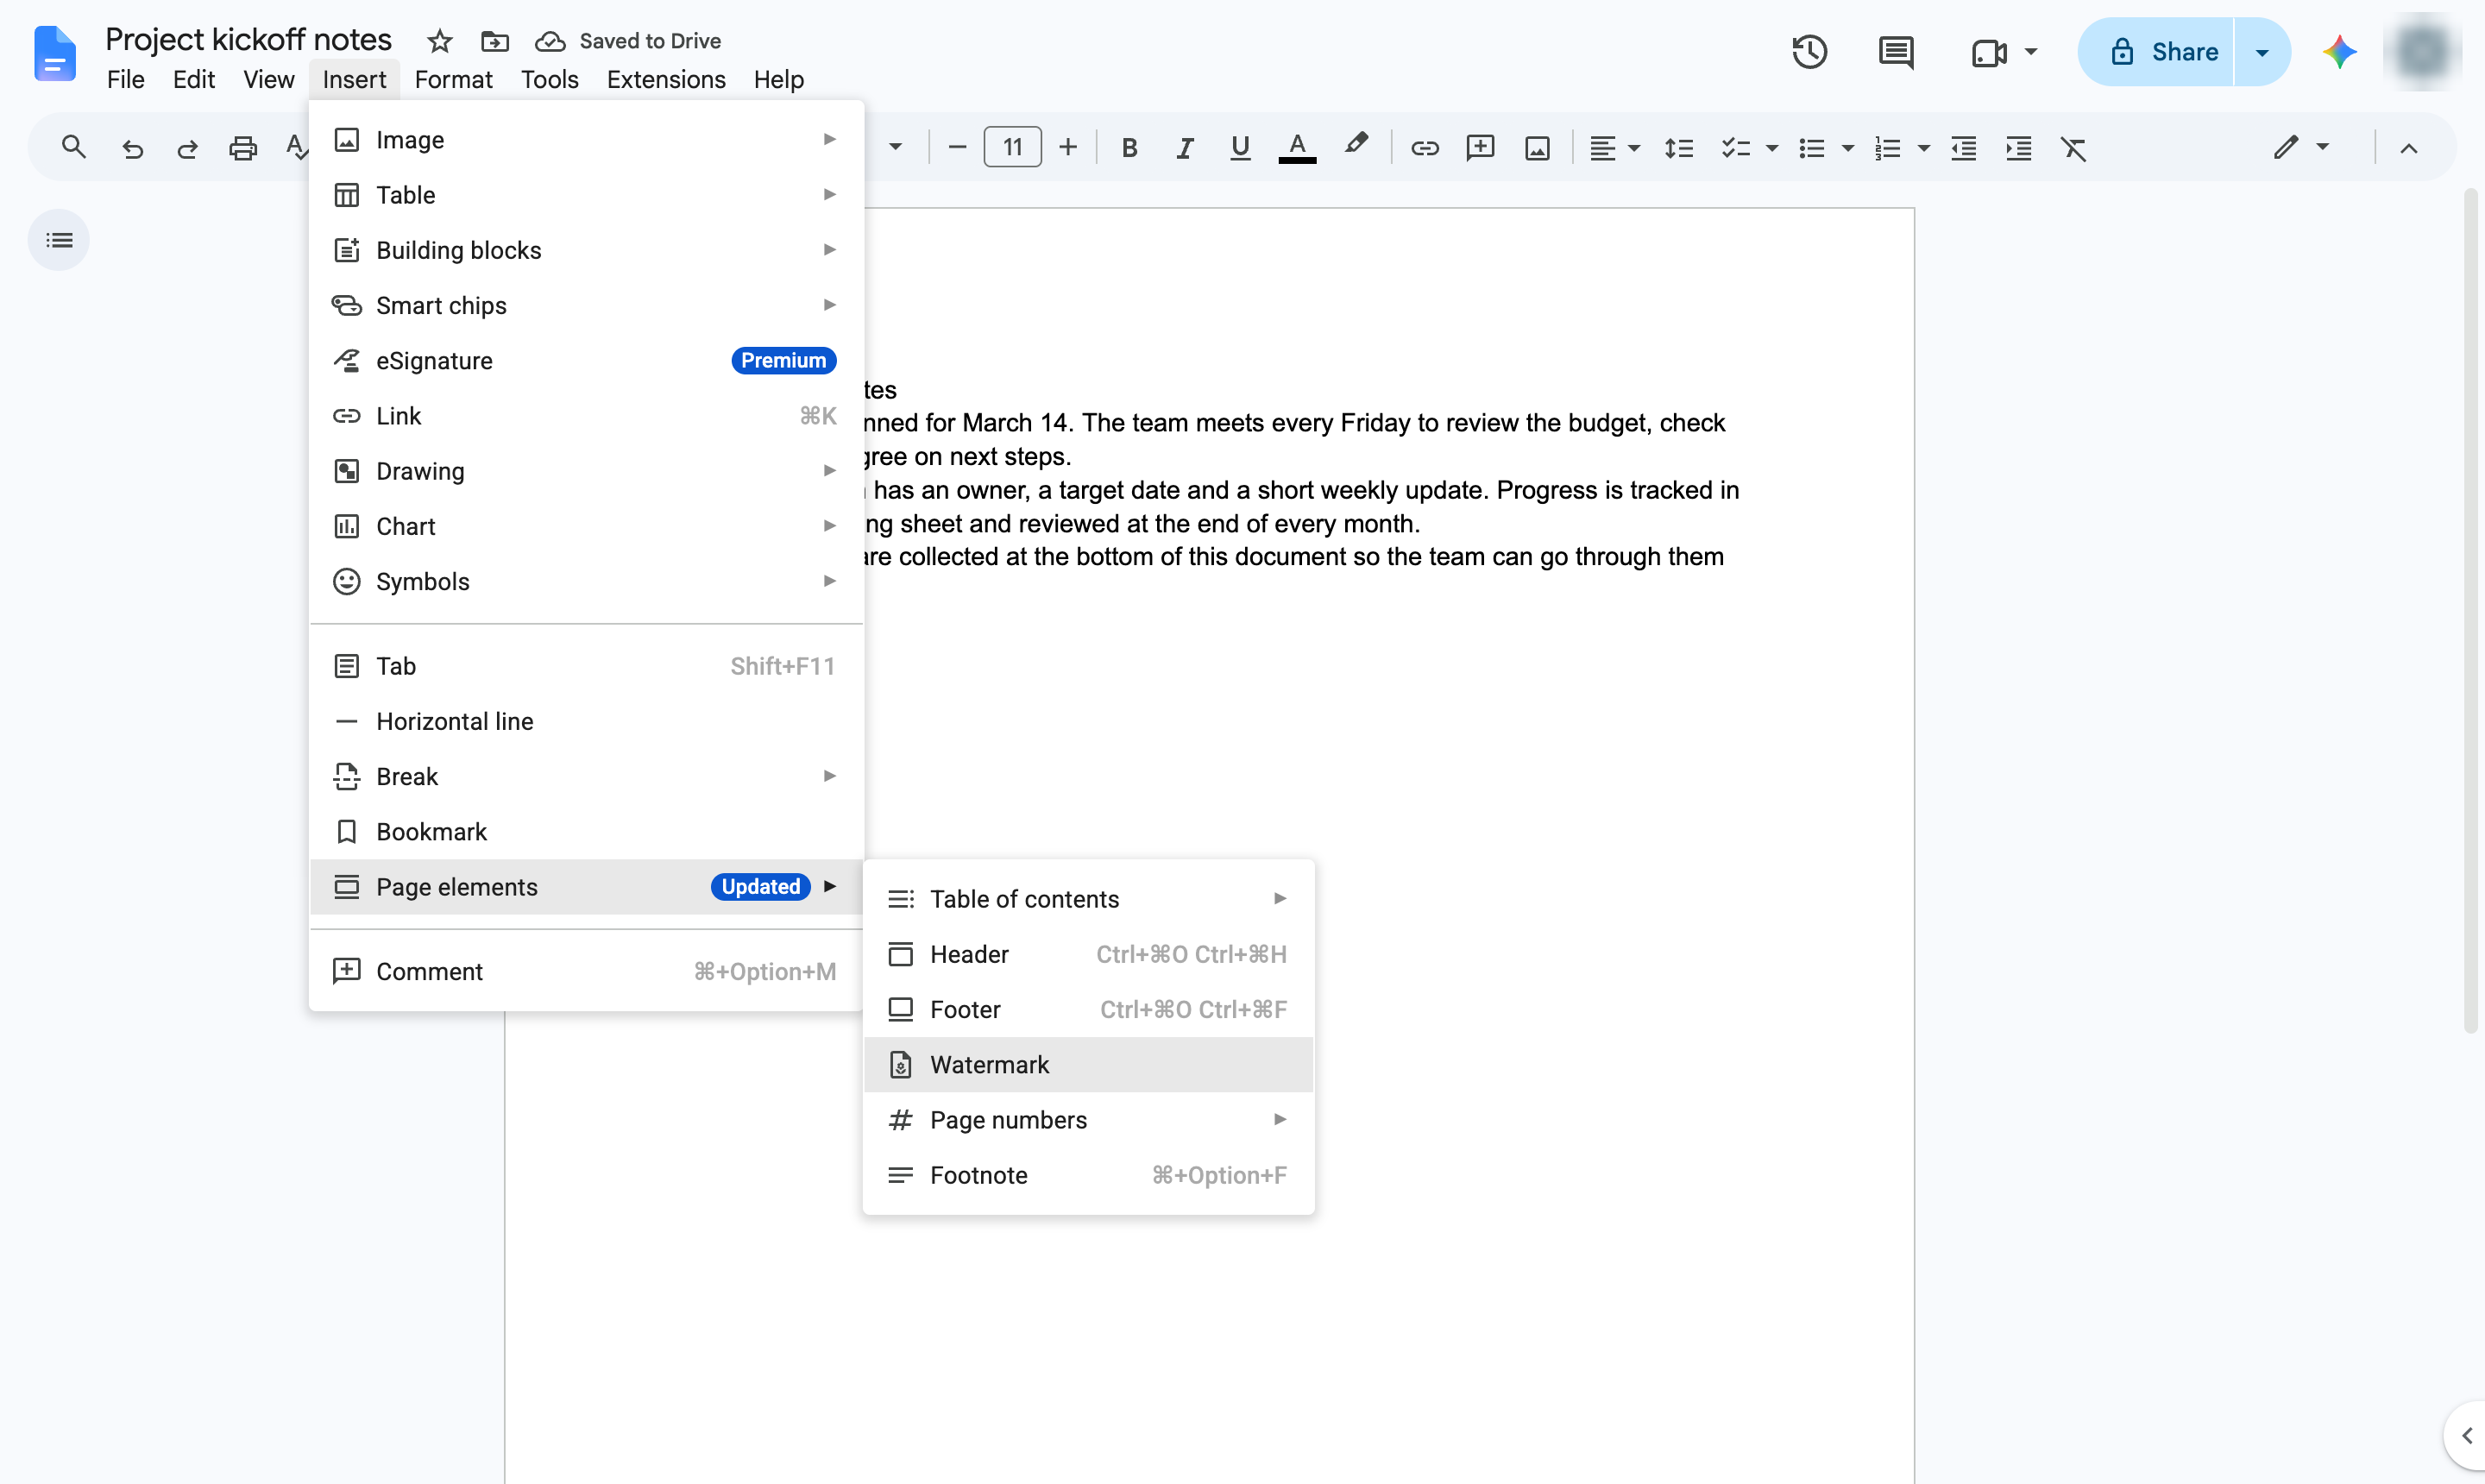Open the comments history icon
The height and width of the screenshot is (1484, 2485).
pyautogui.click(x=1896, y=52)
